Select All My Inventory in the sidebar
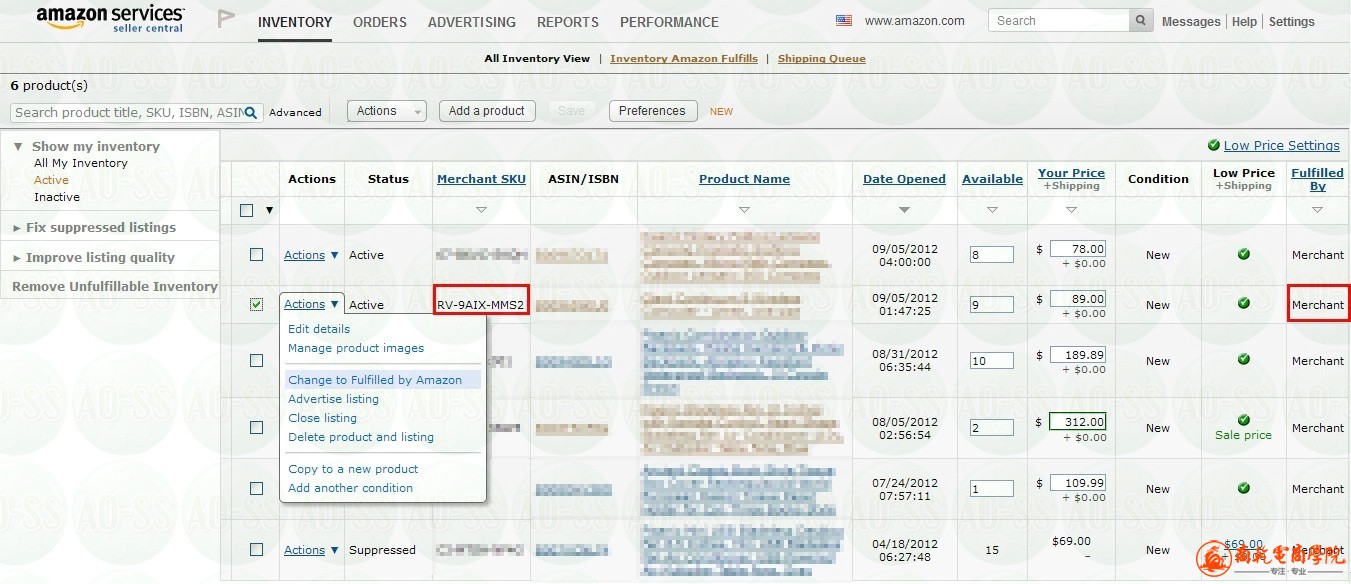1351x584 pixels. [x=81, y=163]
